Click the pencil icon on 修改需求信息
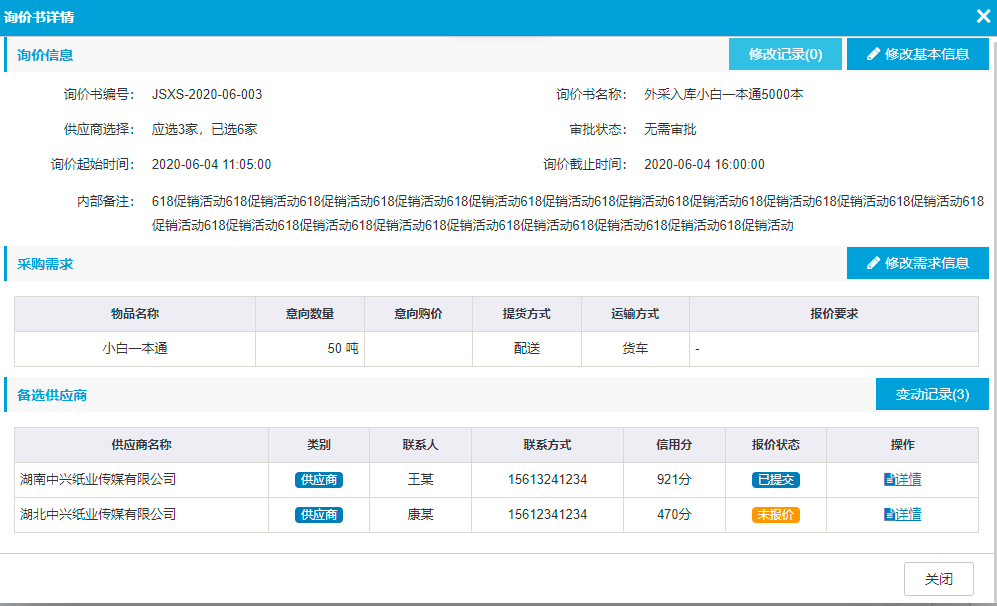The image size is (997, 606). point(873,263)
